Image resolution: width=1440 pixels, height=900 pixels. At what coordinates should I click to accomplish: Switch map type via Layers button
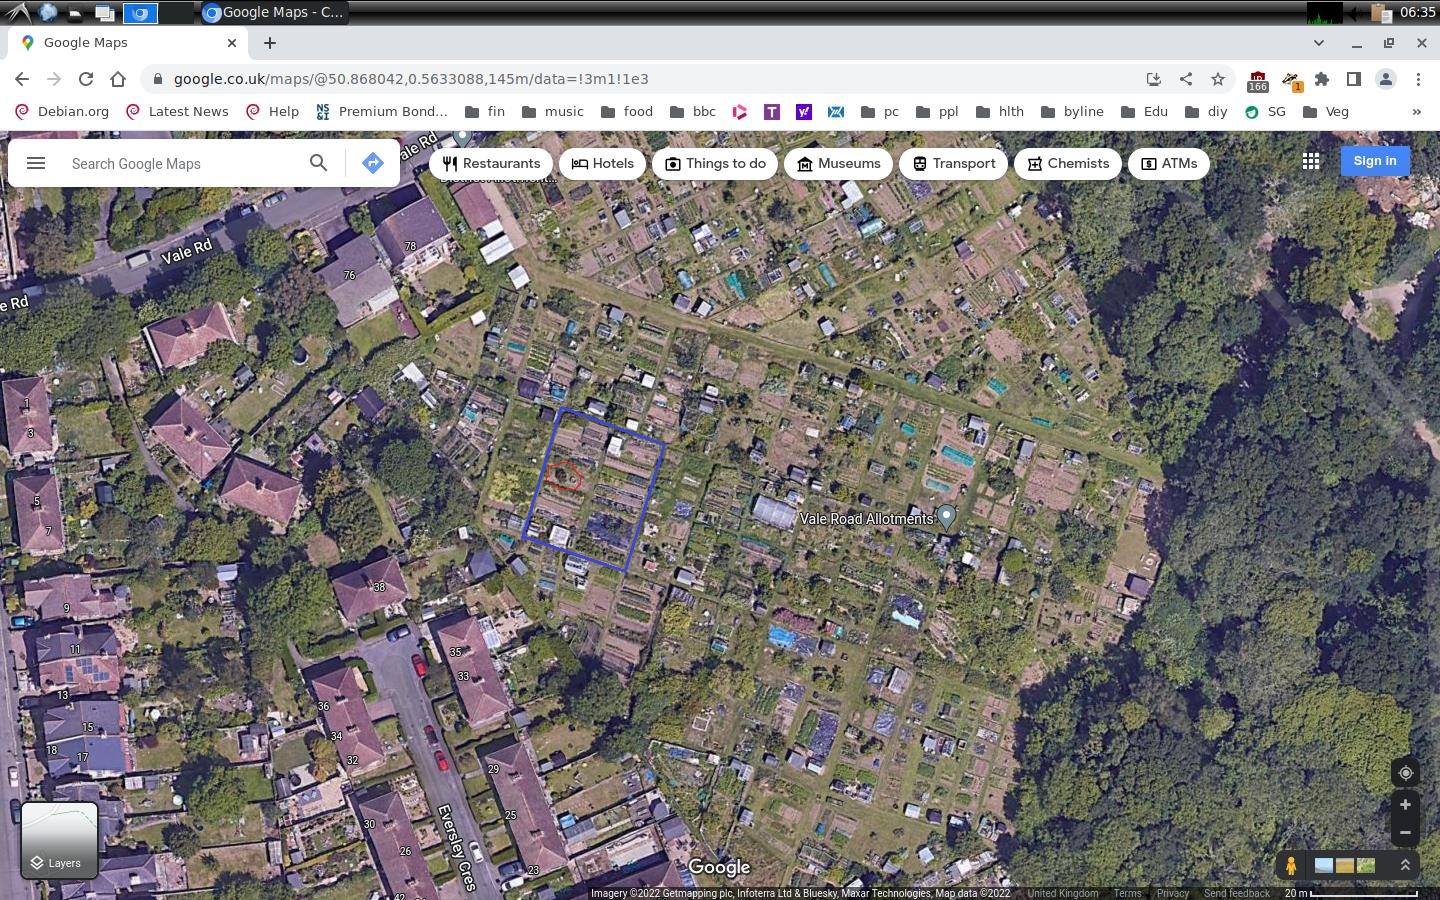point(59,840)
